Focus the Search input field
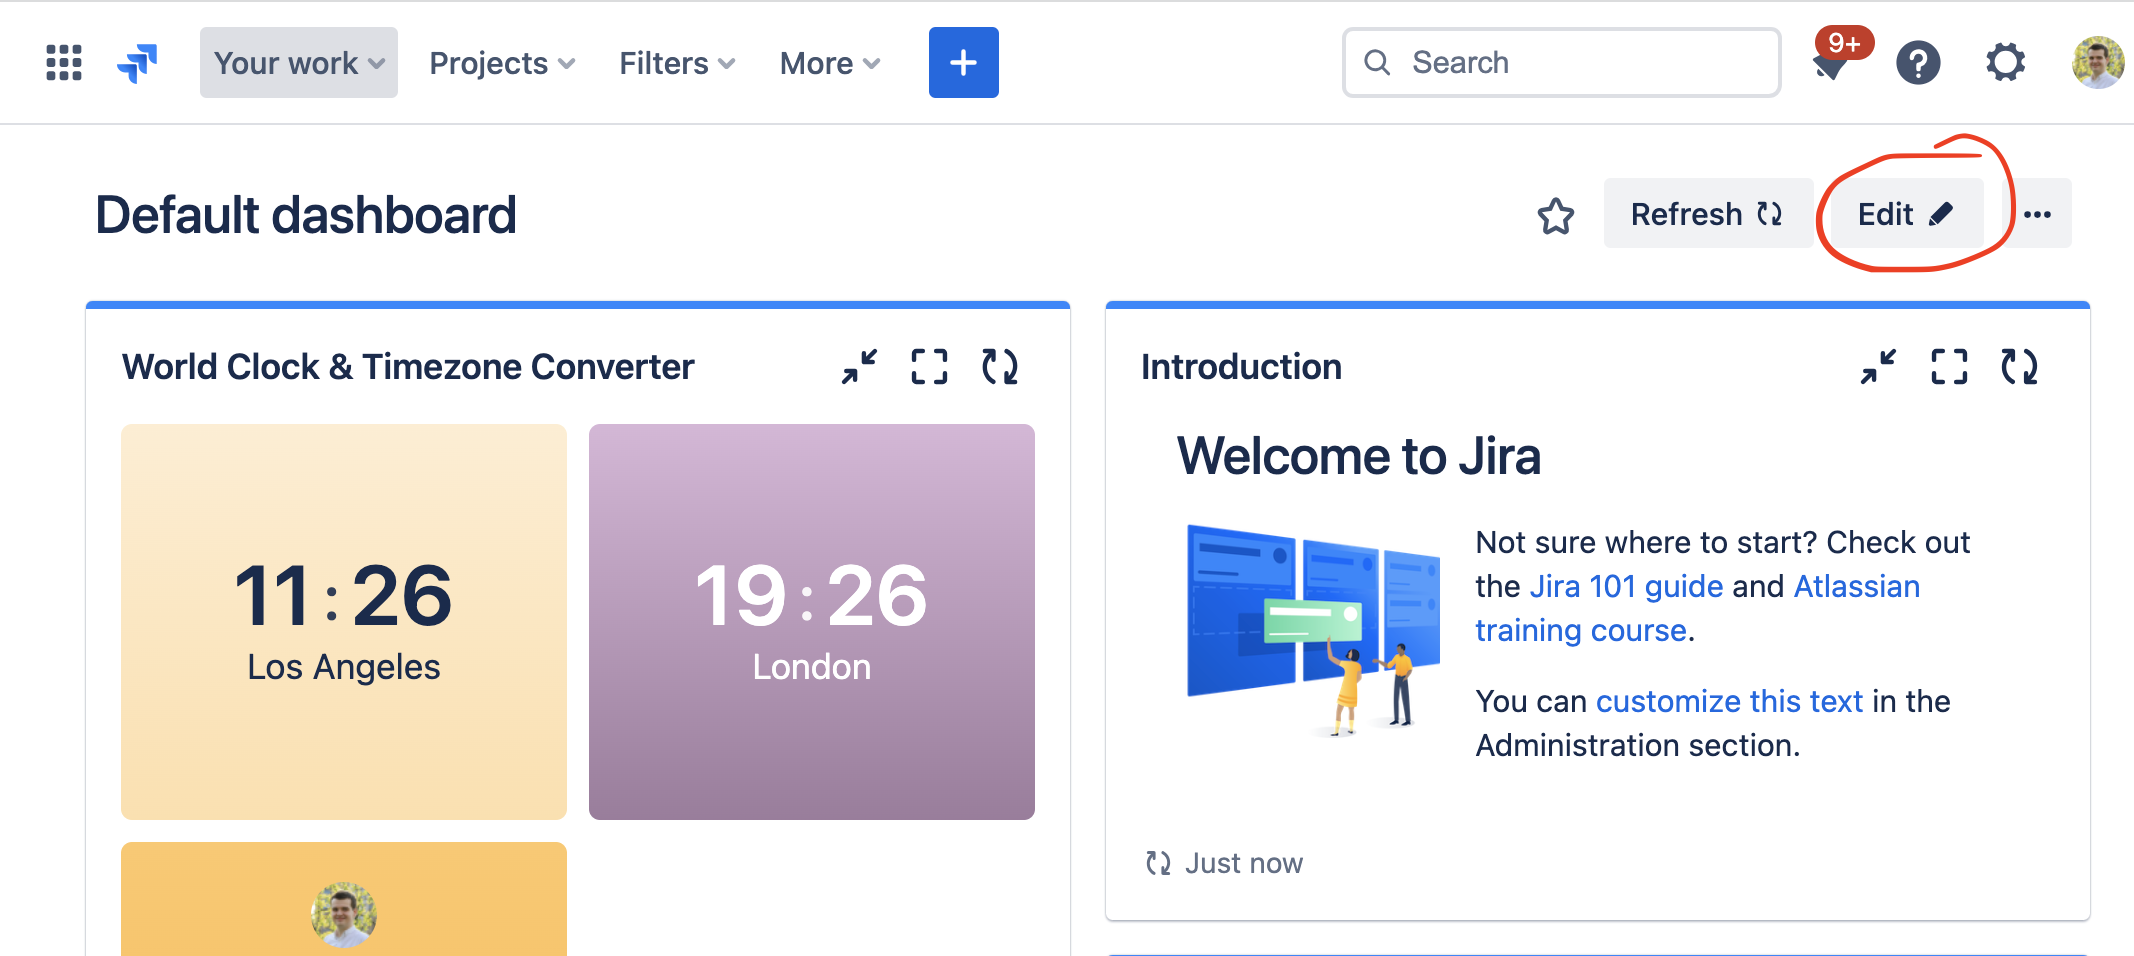This screenshot has height=956, width=2134. (1561, 63)
